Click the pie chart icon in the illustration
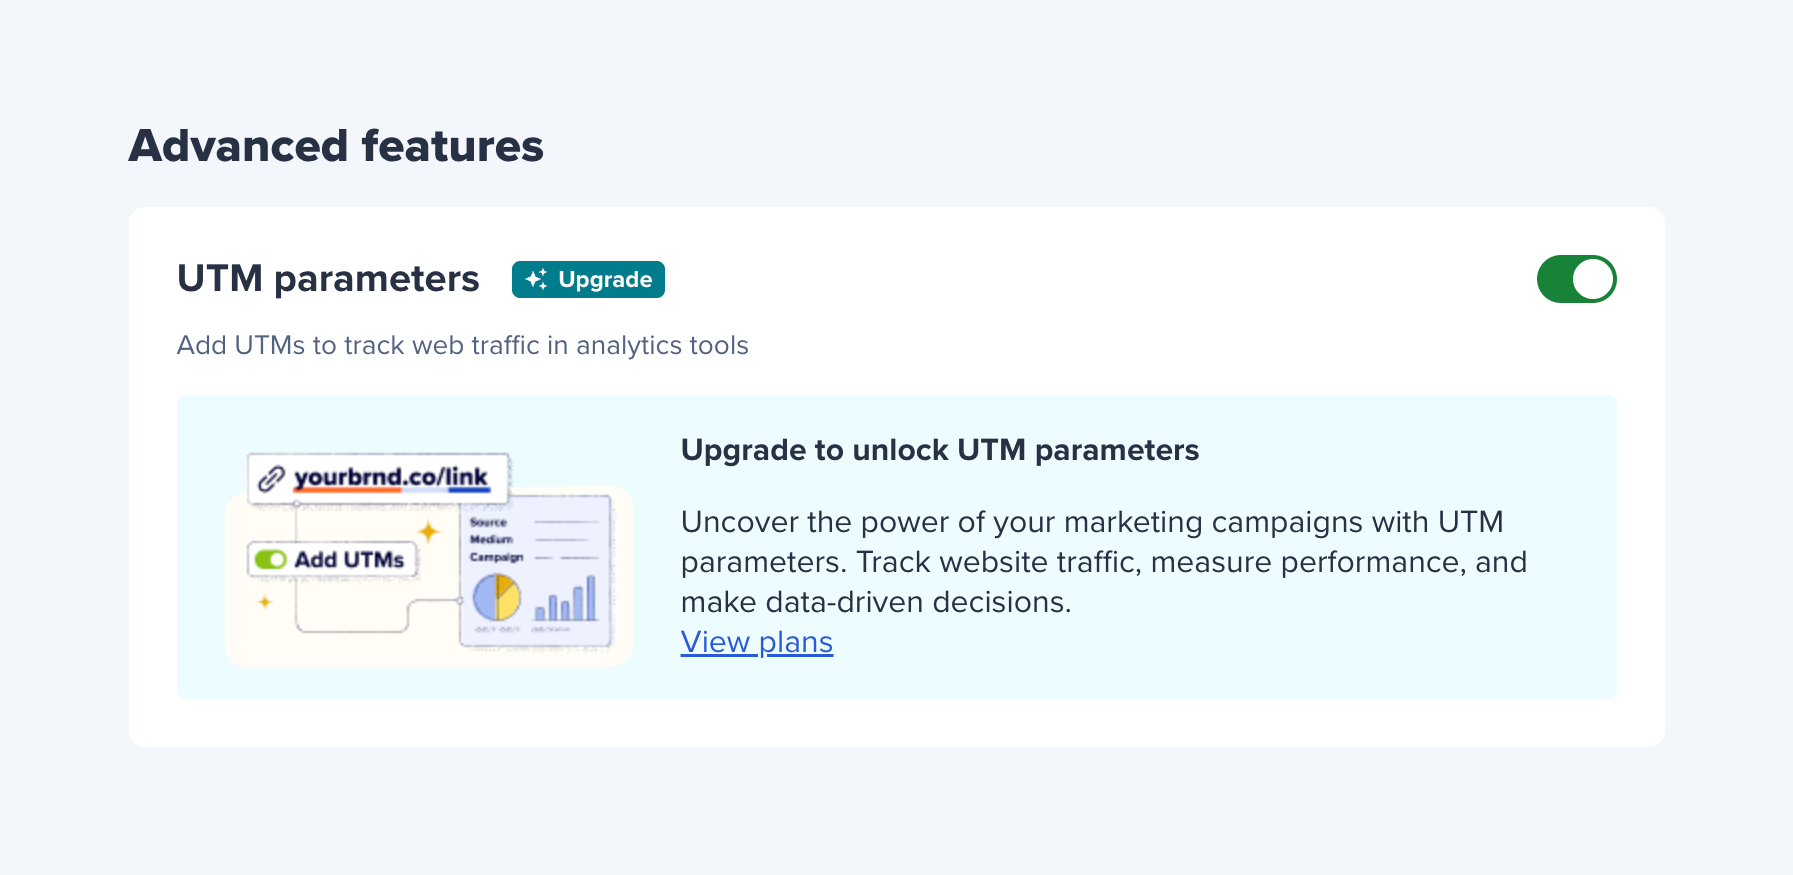The image size is (1793, 875). 496,598
